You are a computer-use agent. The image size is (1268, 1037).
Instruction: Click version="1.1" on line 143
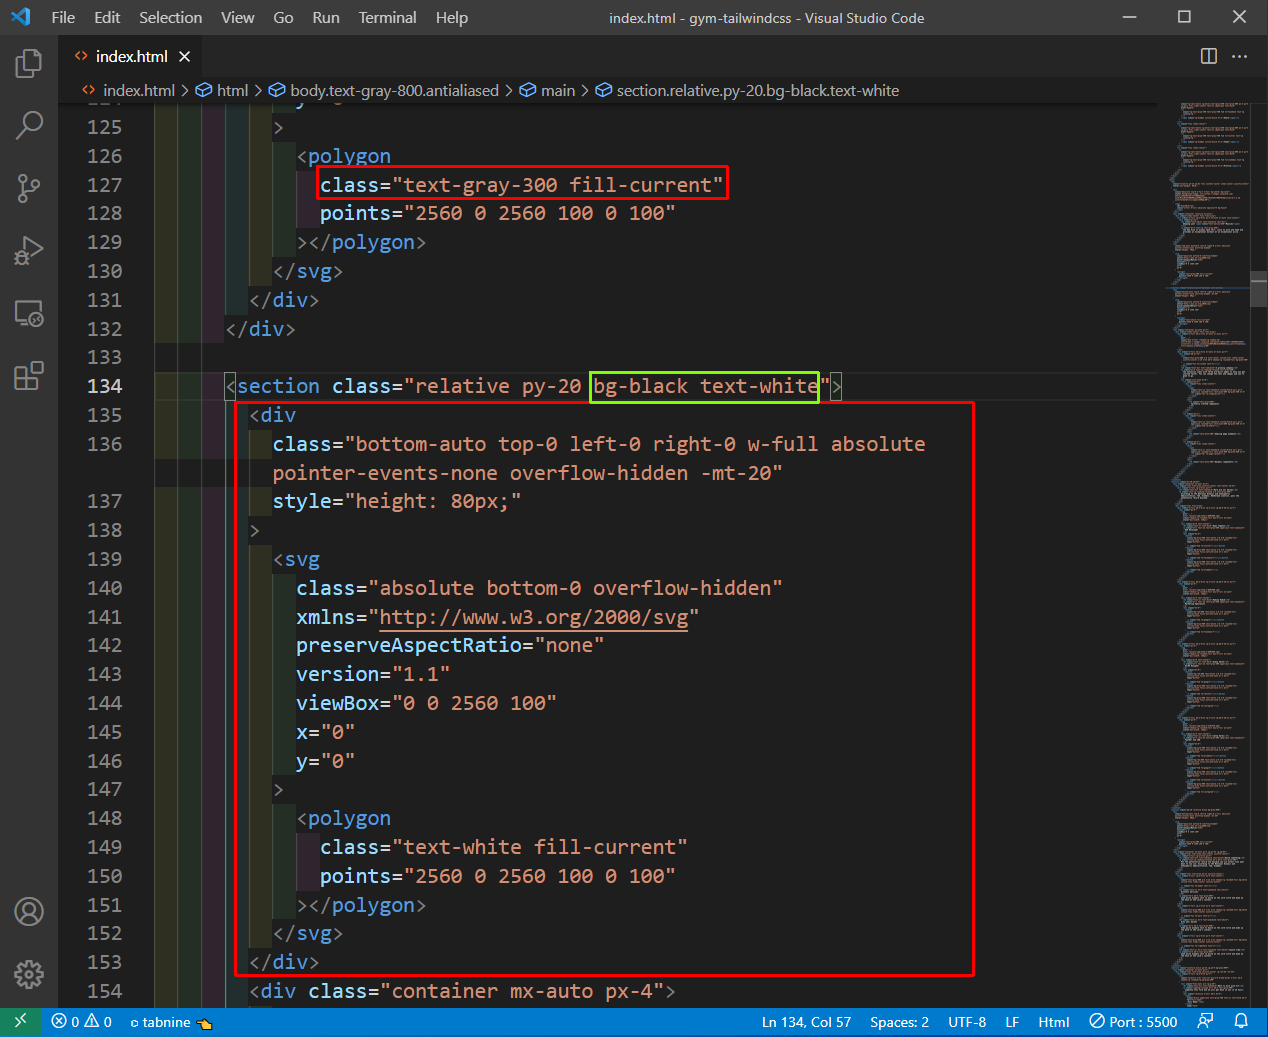point(373,674)
